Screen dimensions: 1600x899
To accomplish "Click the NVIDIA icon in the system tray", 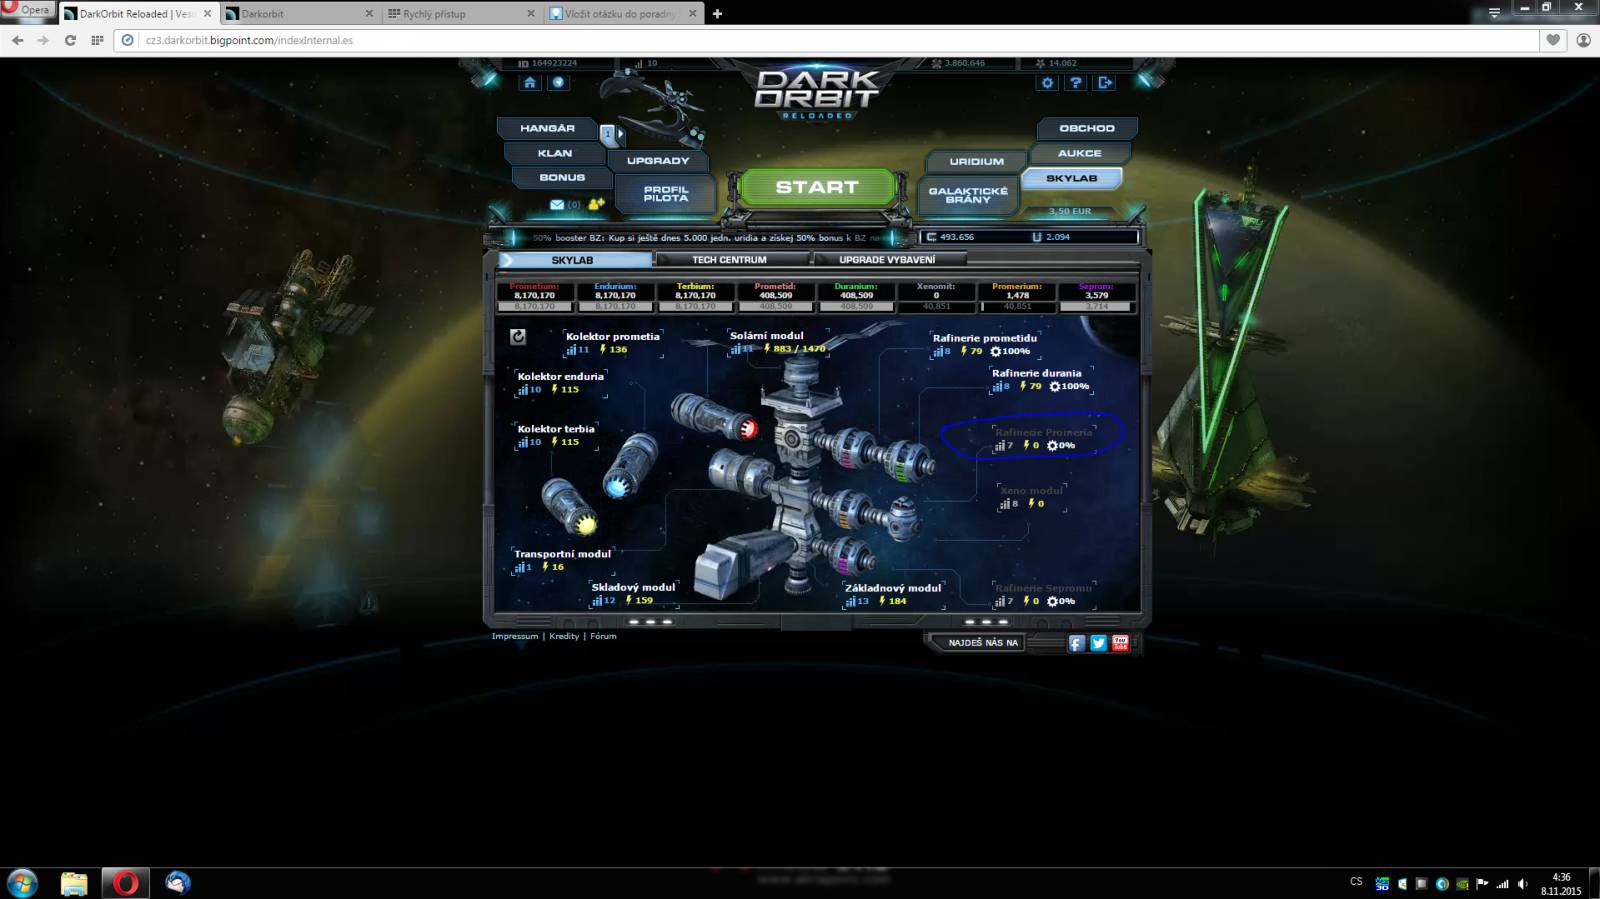I will (x=1462, y=884).
